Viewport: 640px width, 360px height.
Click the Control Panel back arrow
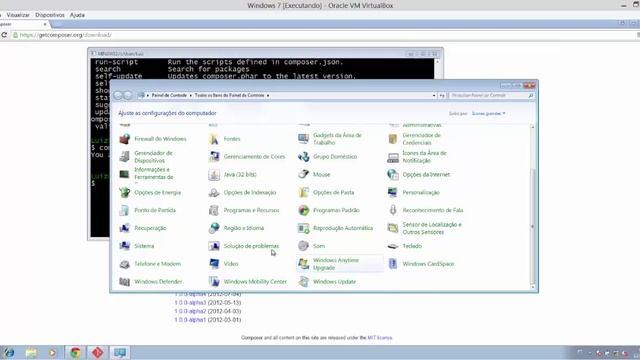pos(118,95)
